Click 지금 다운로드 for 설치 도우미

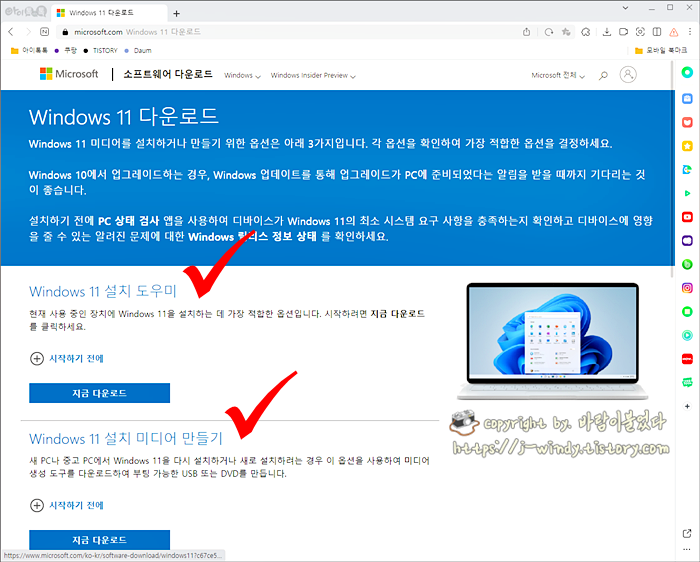100,393
